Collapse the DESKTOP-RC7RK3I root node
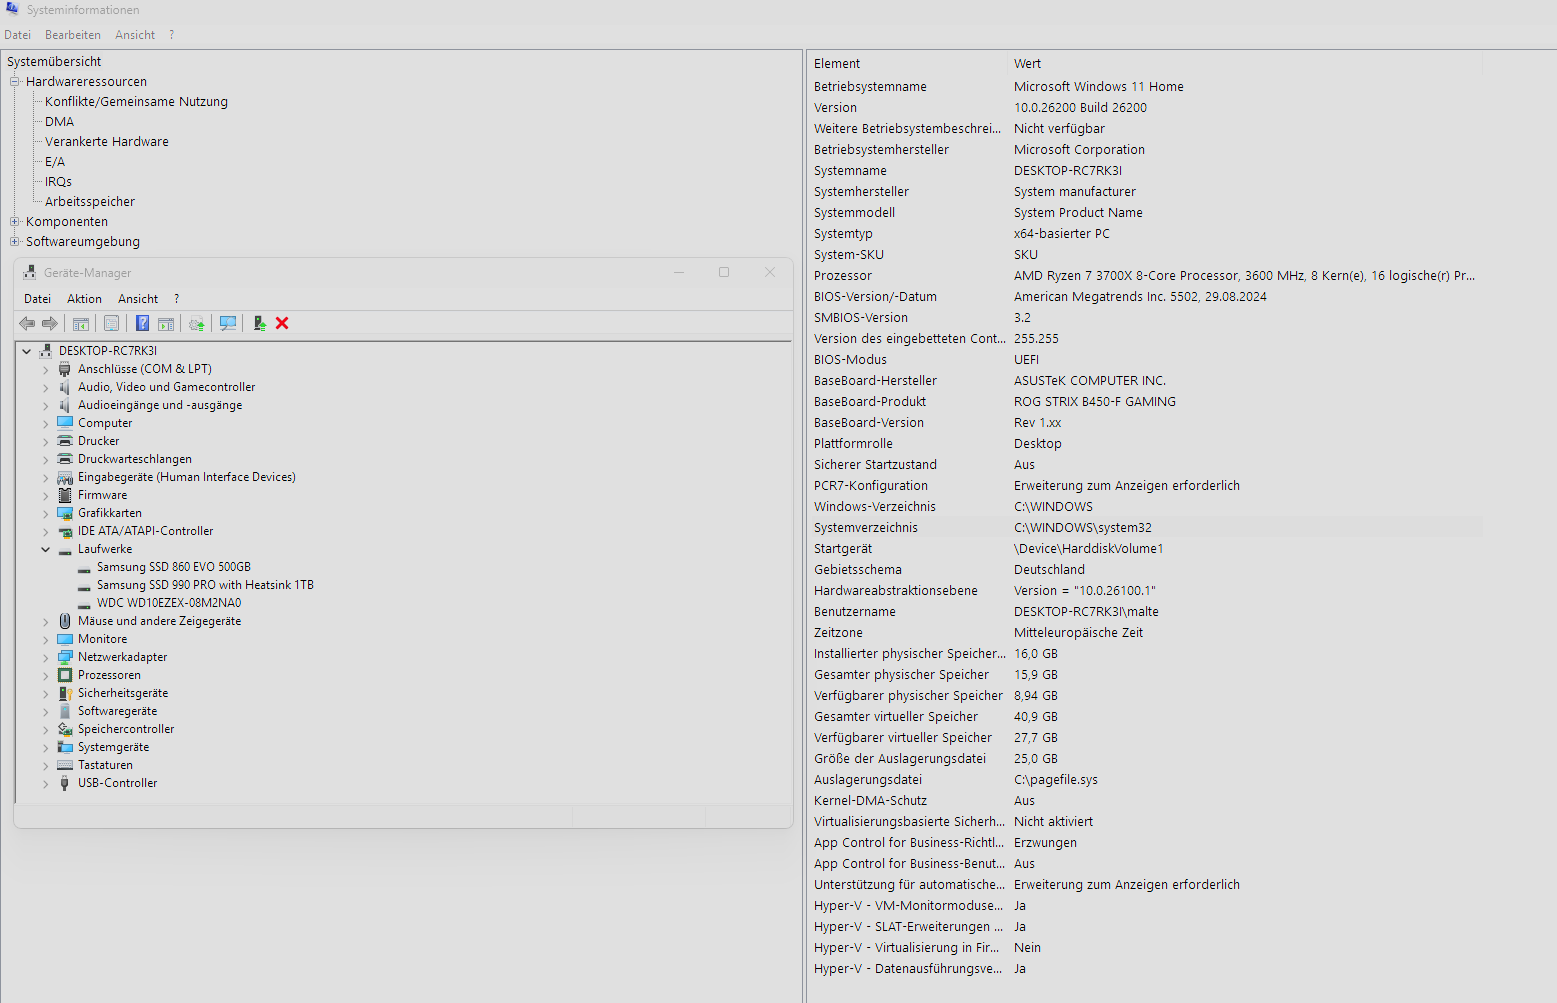 point(26,351)
